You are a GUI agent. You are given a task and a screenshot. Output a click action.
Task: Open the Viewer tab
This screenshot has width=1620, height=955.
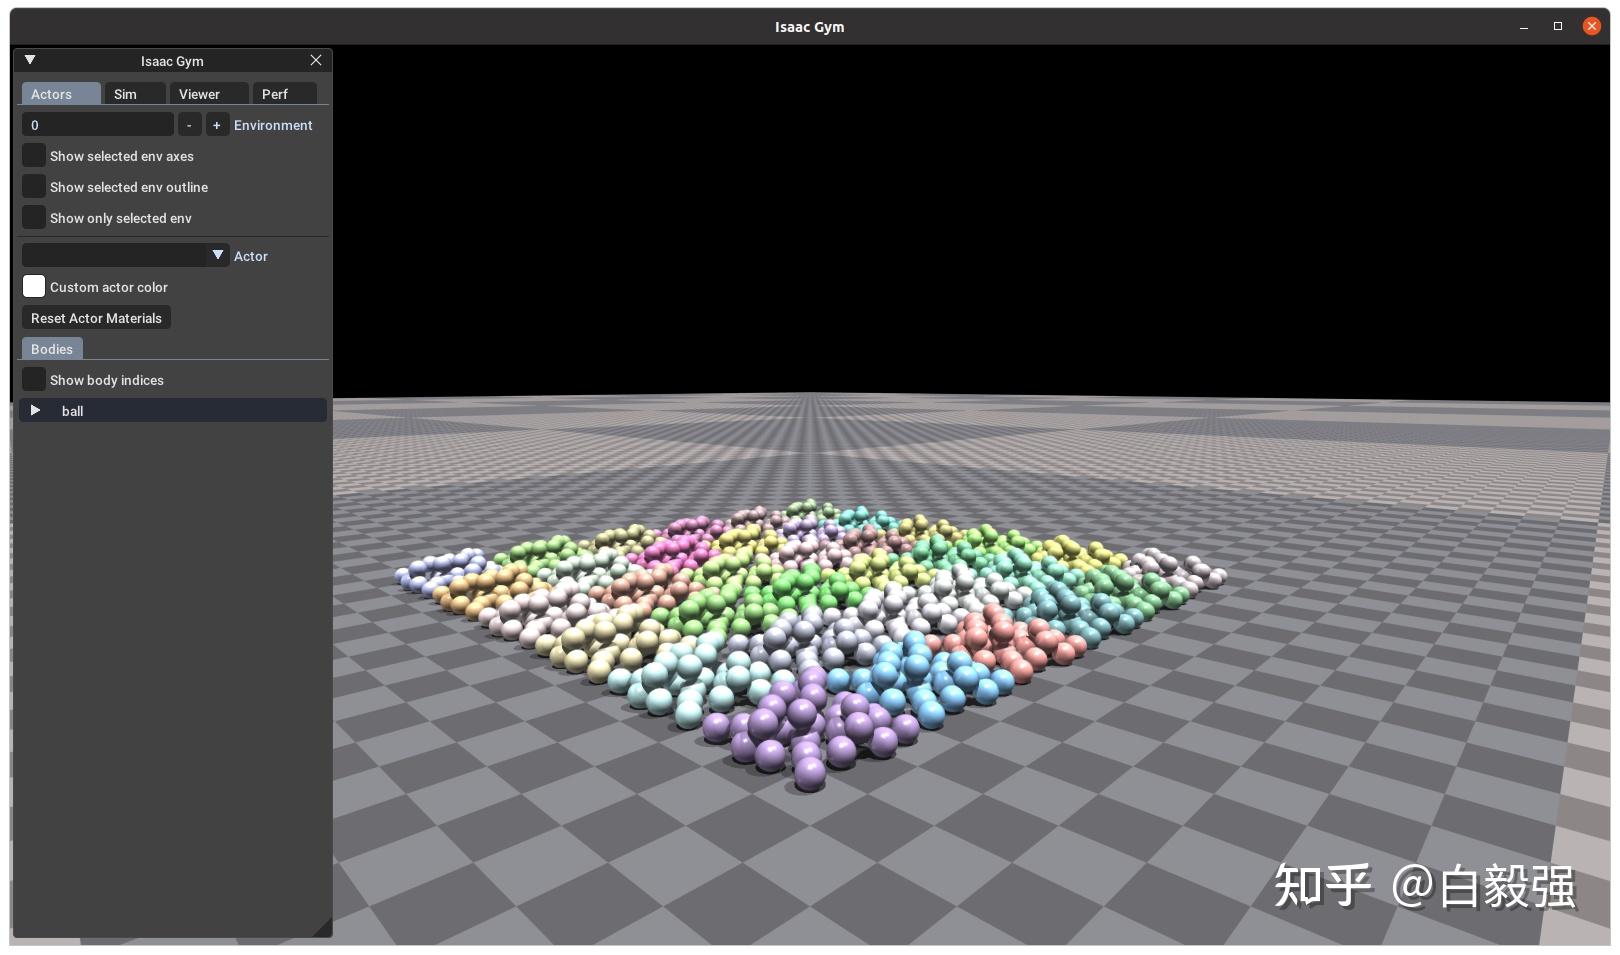pos(209,94)
